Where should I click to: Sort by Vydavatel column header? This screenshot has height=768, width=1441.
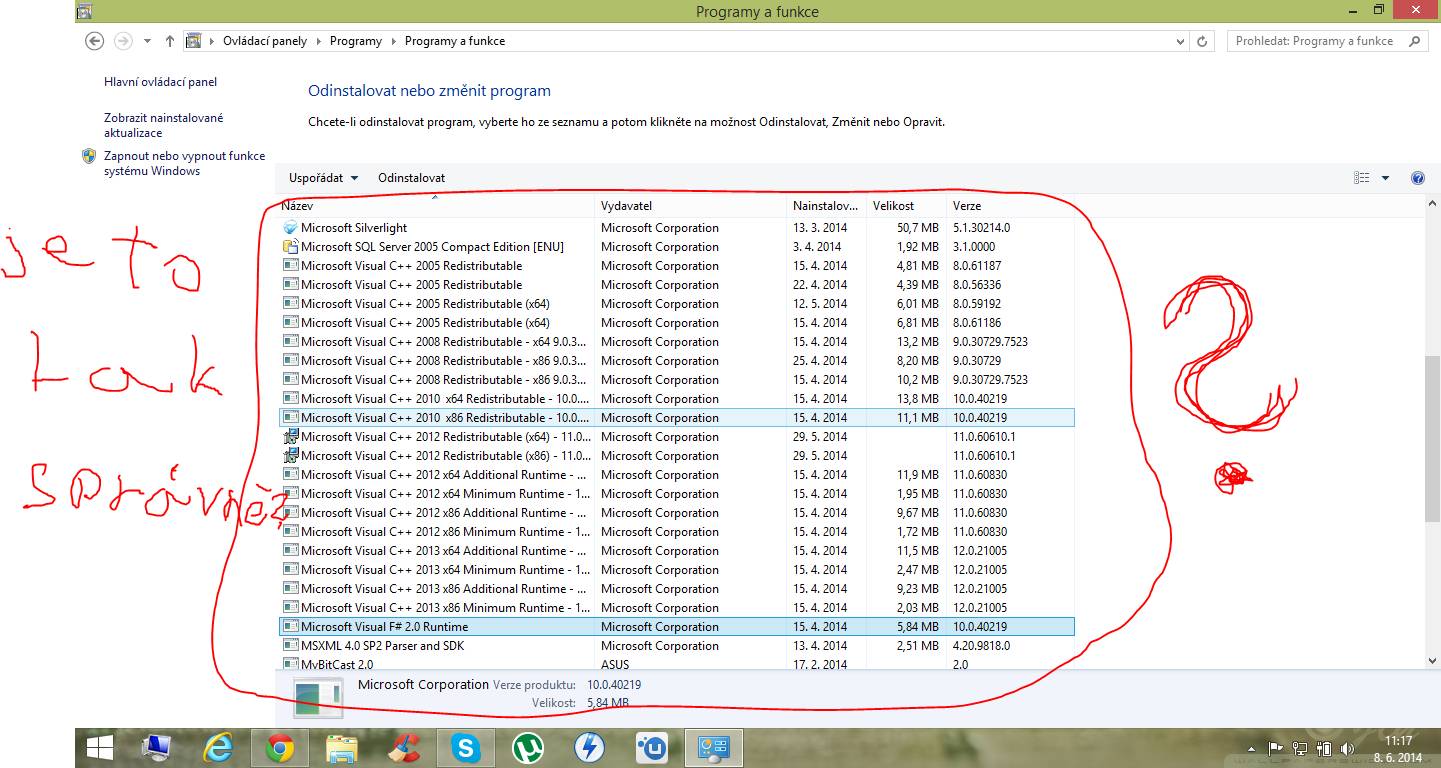pos(690,205)
